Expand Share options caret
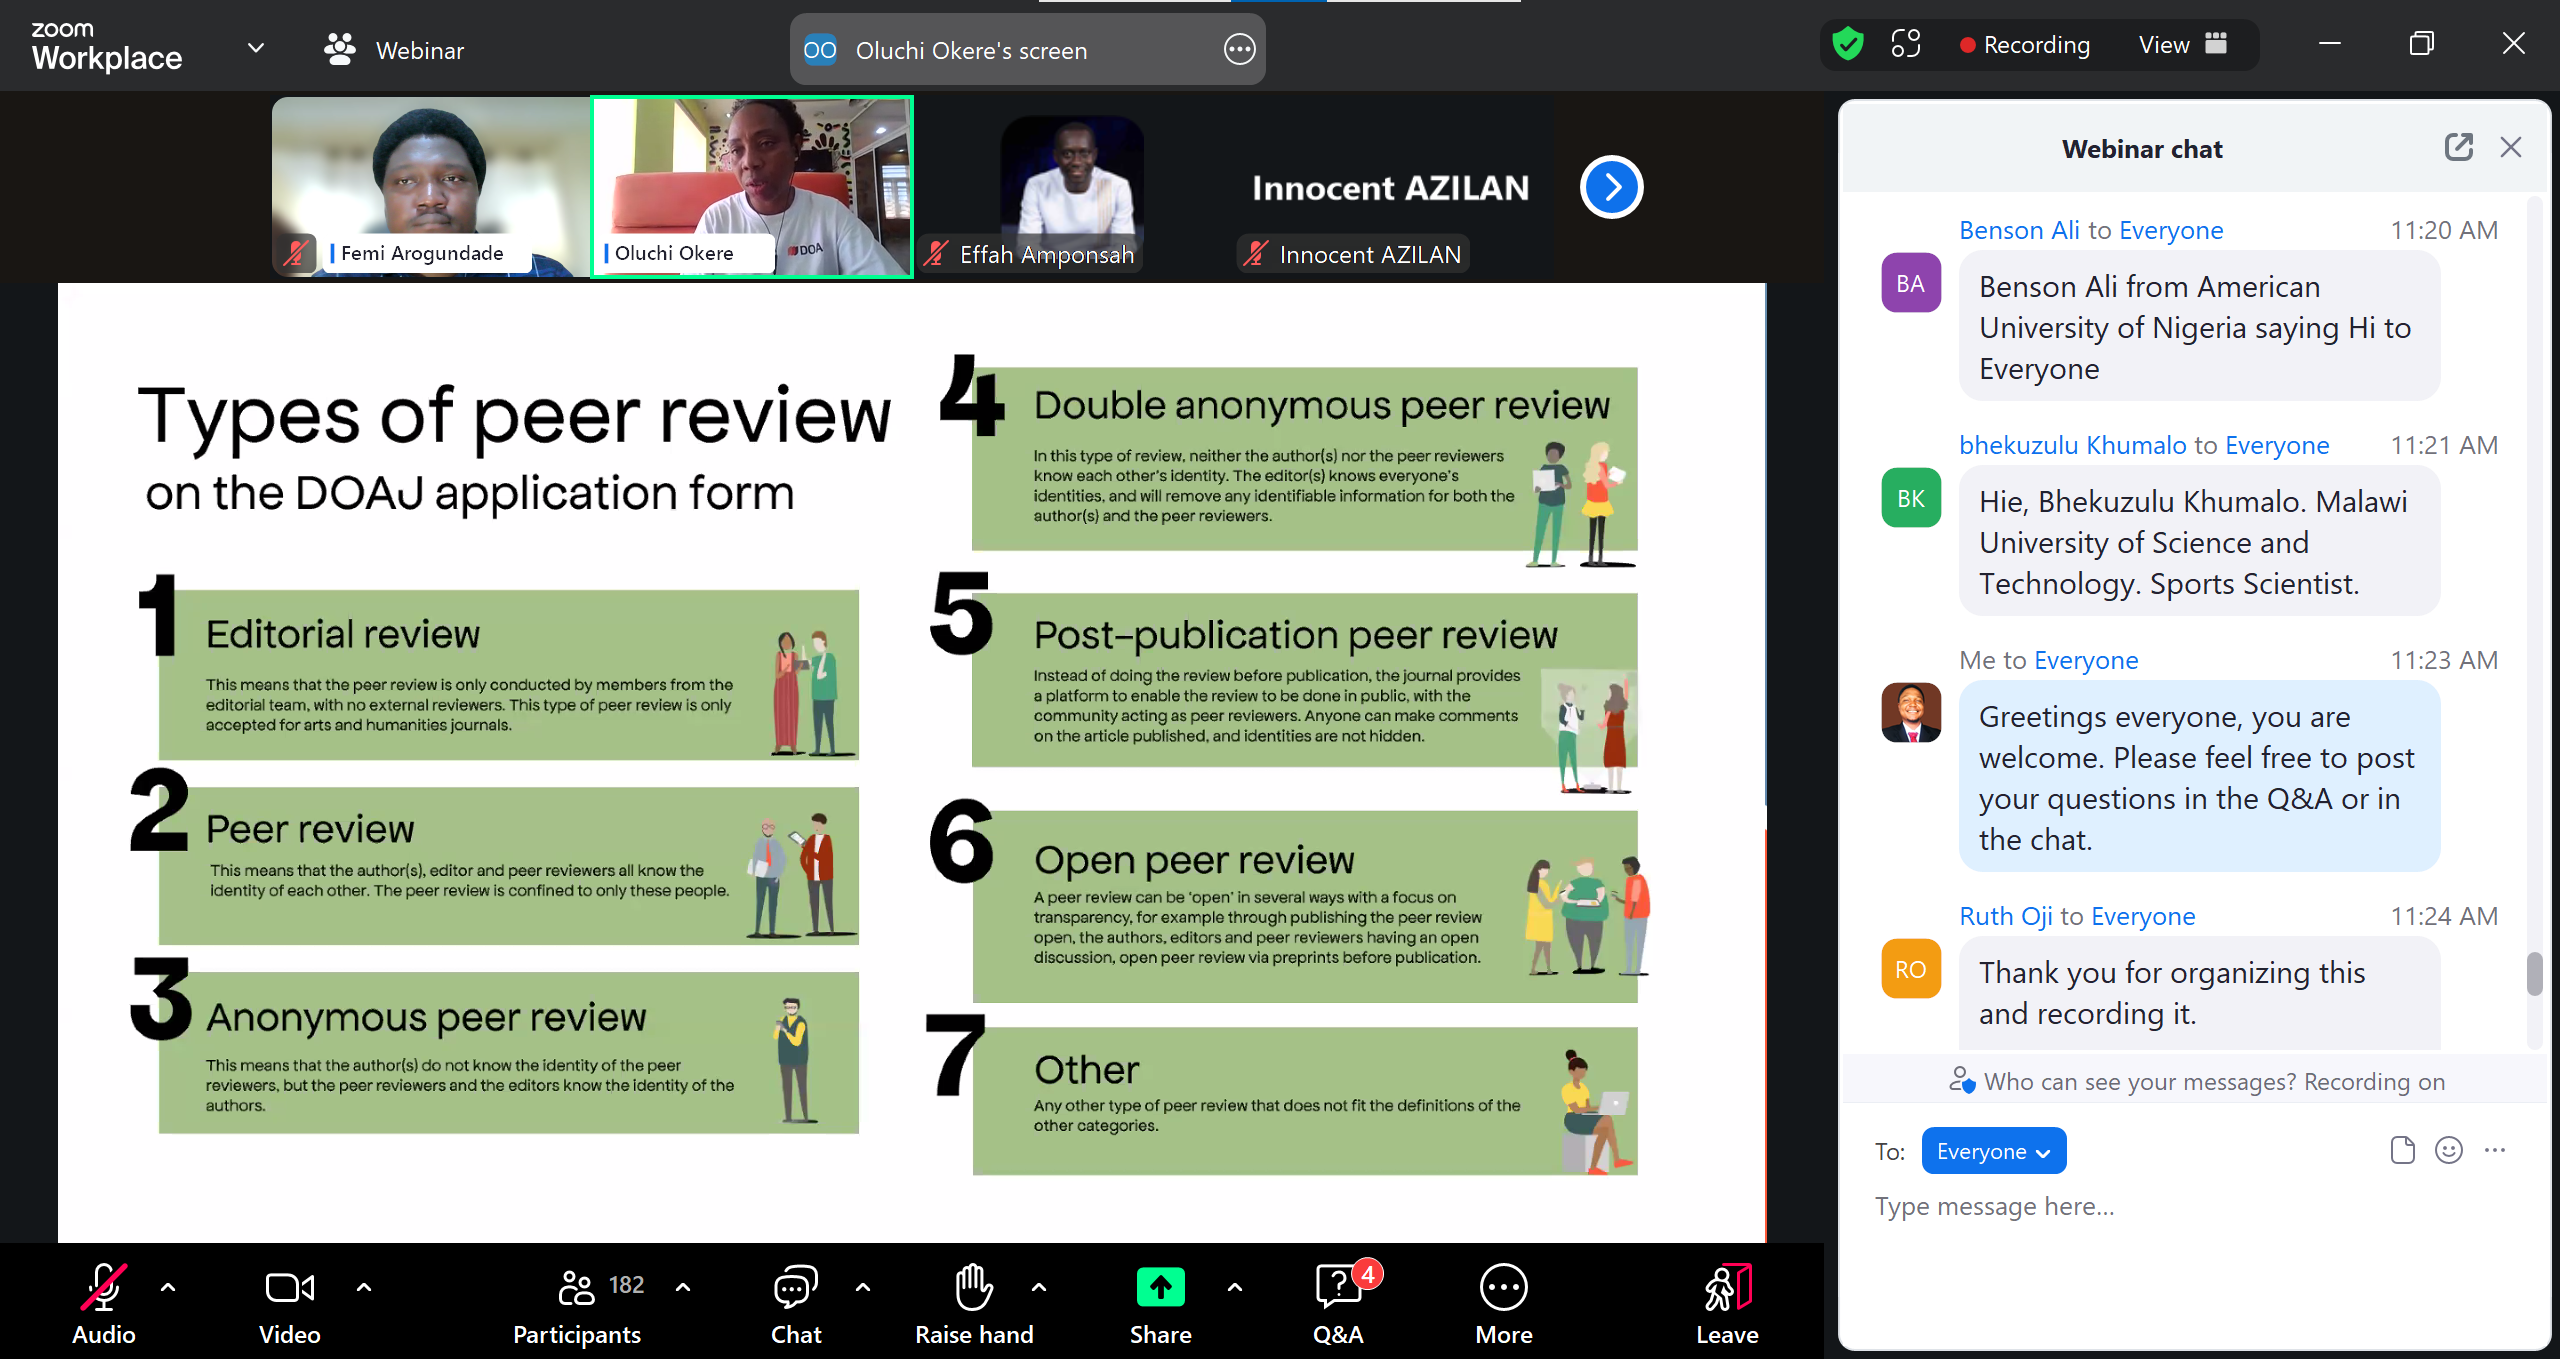Viewport: 2560px width, 1360px height. click(x=1235, y=1288)
